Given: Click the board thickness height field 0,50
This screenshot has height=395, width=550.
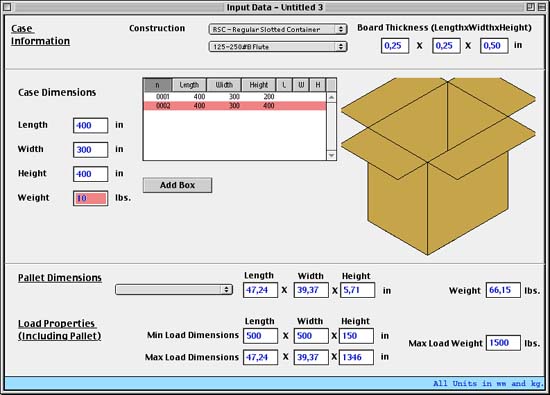Looking at the screenshot, I should (x=494, y=46).
